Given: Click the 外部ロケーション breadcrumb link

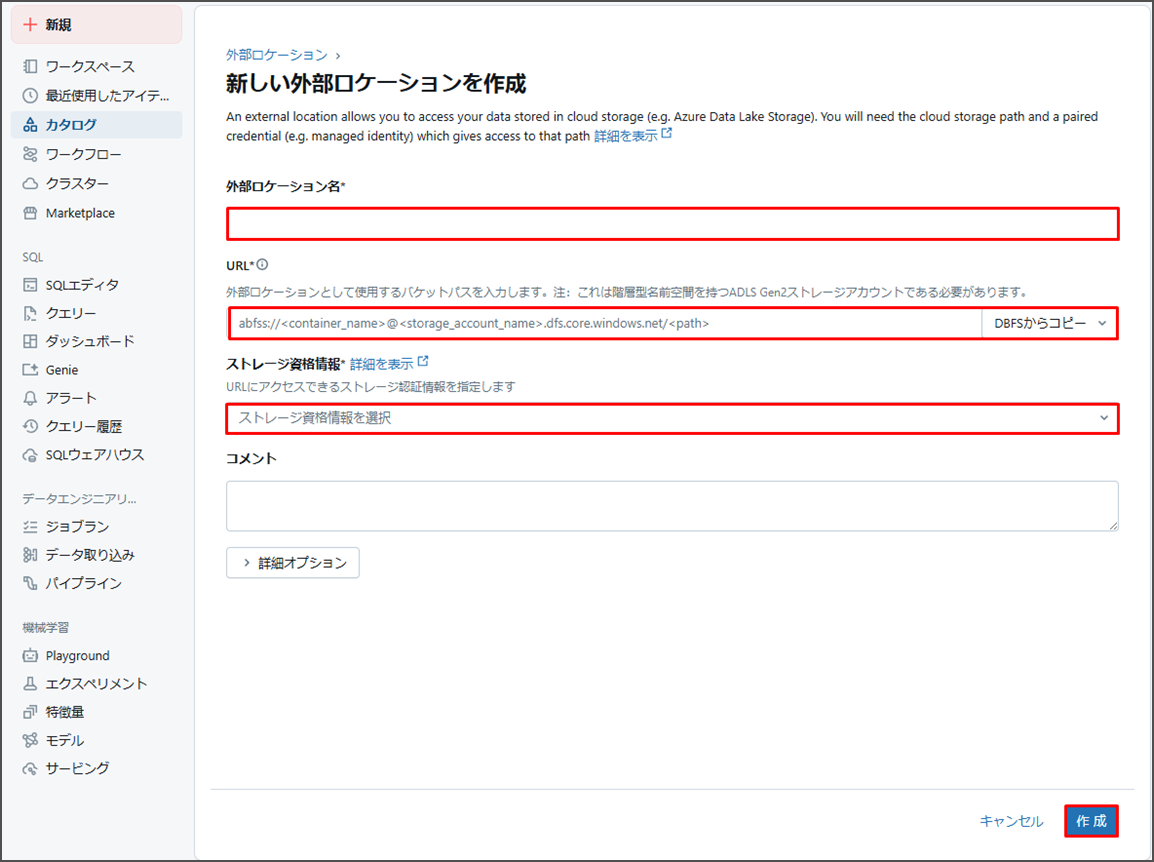Looking at the screenshot, I should (277, 55).
